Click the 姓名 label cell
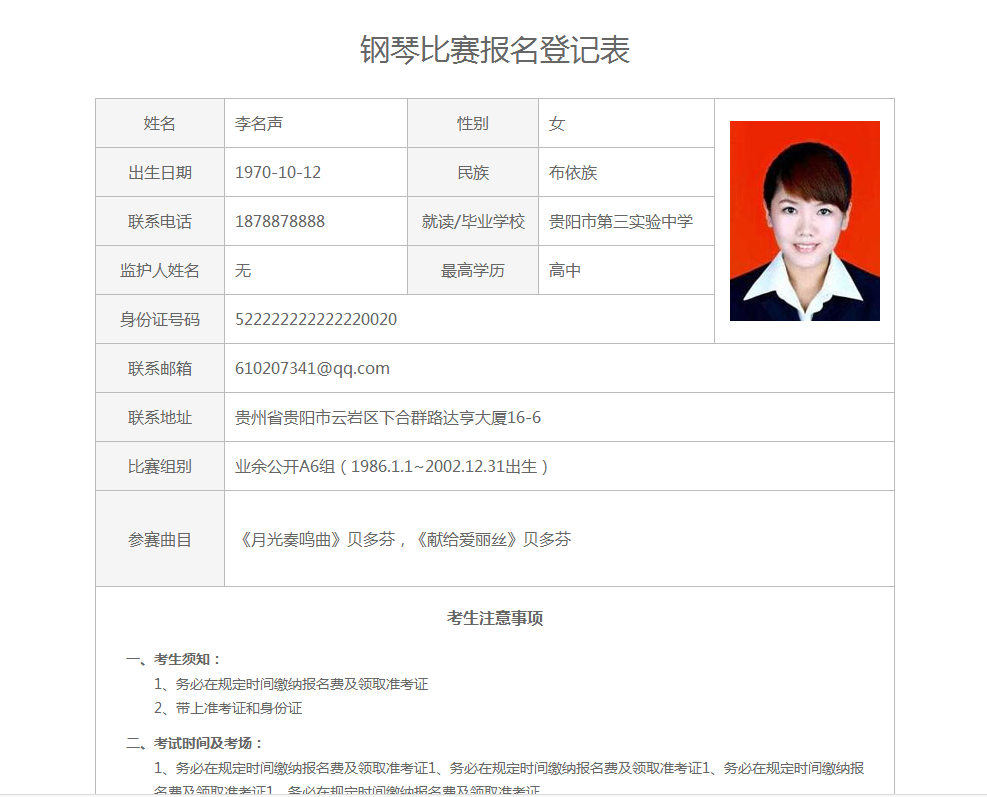 tap(160, 123)
